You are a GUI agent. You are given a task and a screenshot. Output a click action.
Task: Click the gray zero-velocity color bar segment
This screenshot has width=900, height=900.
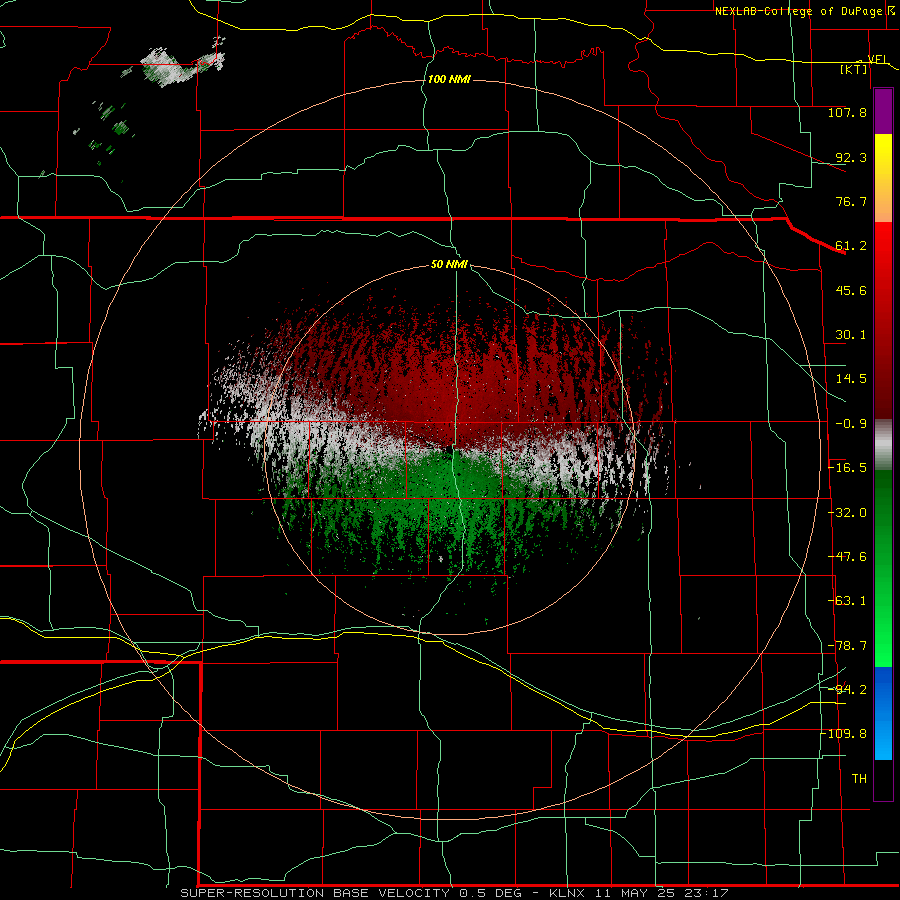point(883,445)
